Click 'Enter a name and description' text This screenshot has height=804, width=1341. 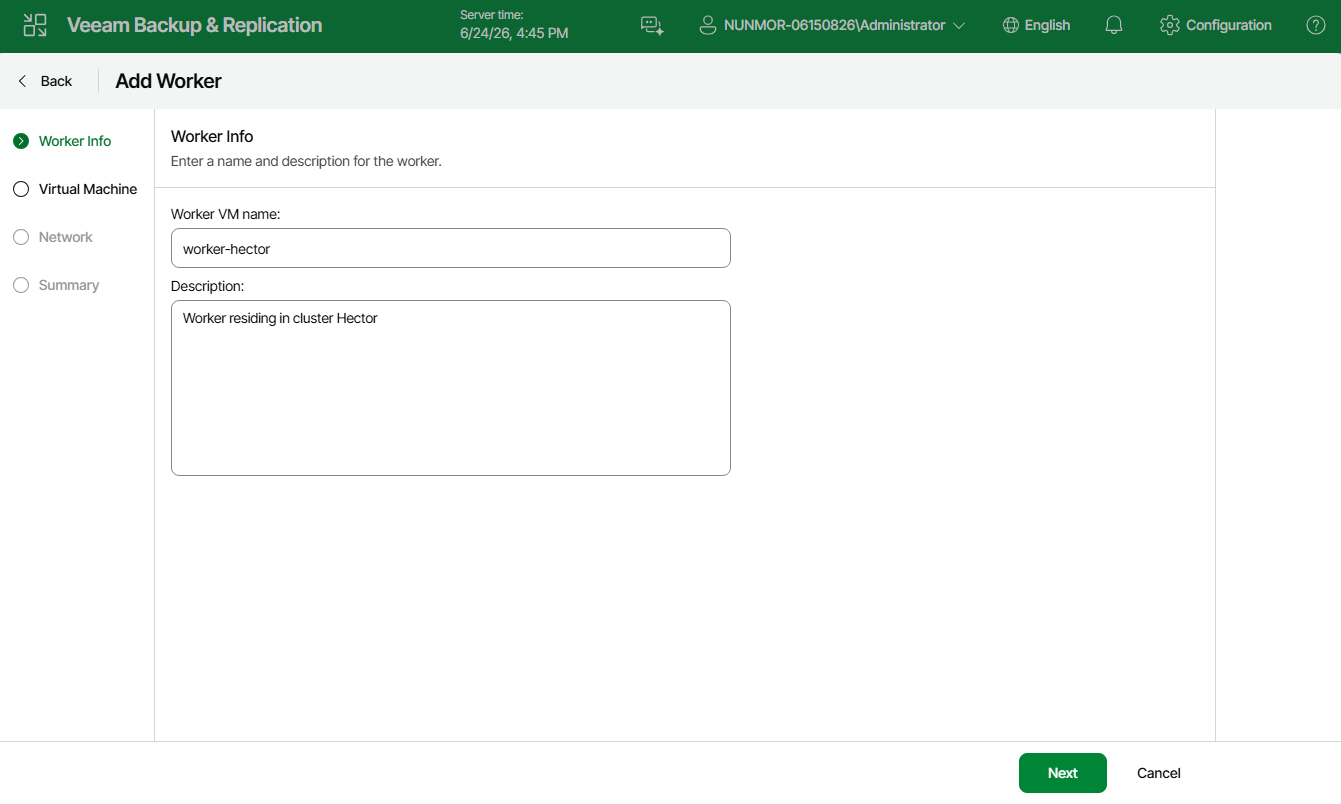point(306,160)
